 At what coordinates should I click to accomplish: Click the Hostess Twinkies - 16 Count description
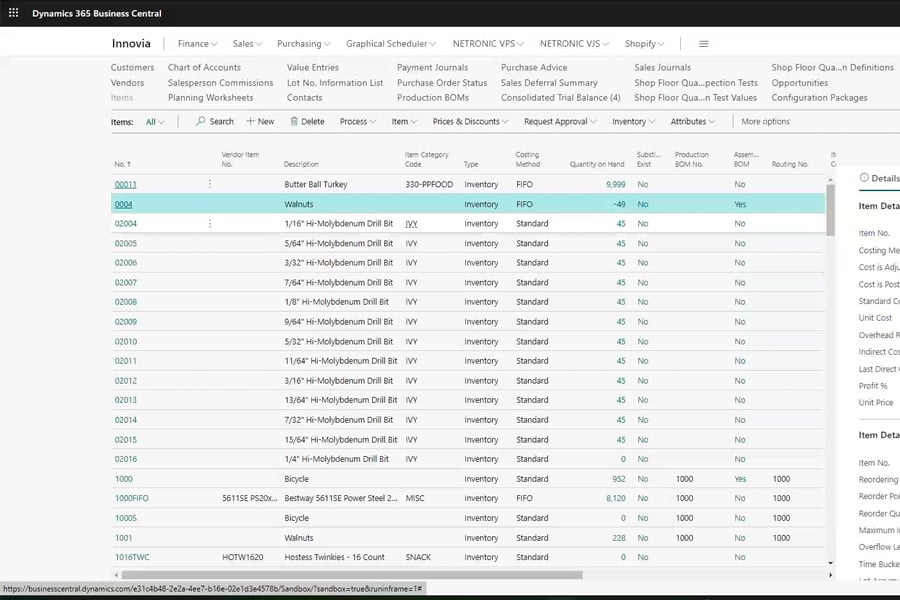tap(335, 557)
